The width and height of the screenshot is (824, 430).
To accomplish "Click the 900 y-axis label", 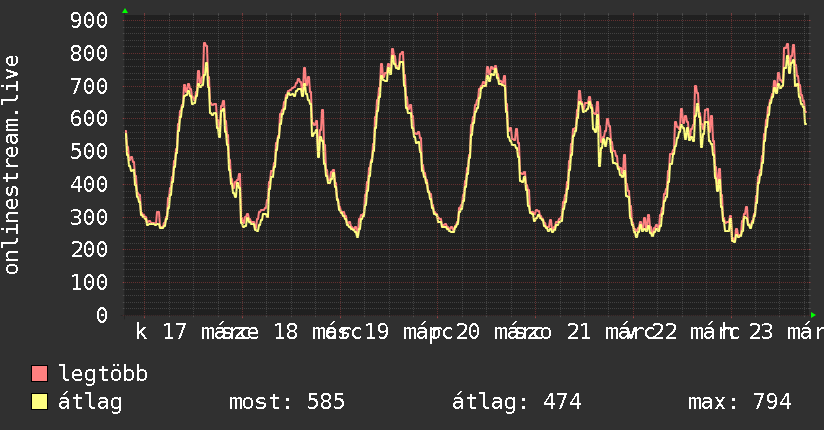I will click(x=89, y=21).
